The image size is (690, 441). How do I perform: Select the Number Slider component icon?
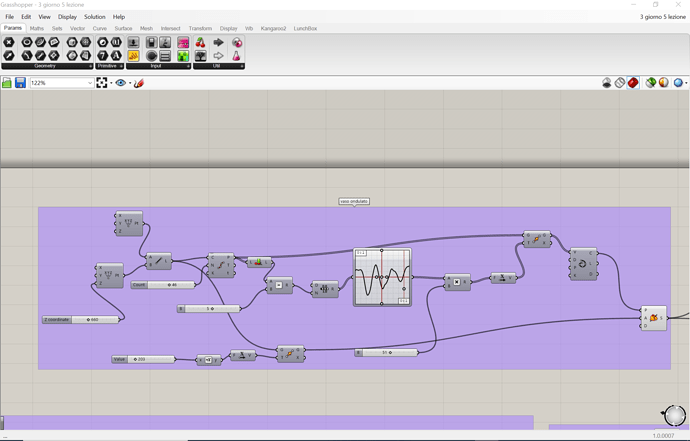151,42
